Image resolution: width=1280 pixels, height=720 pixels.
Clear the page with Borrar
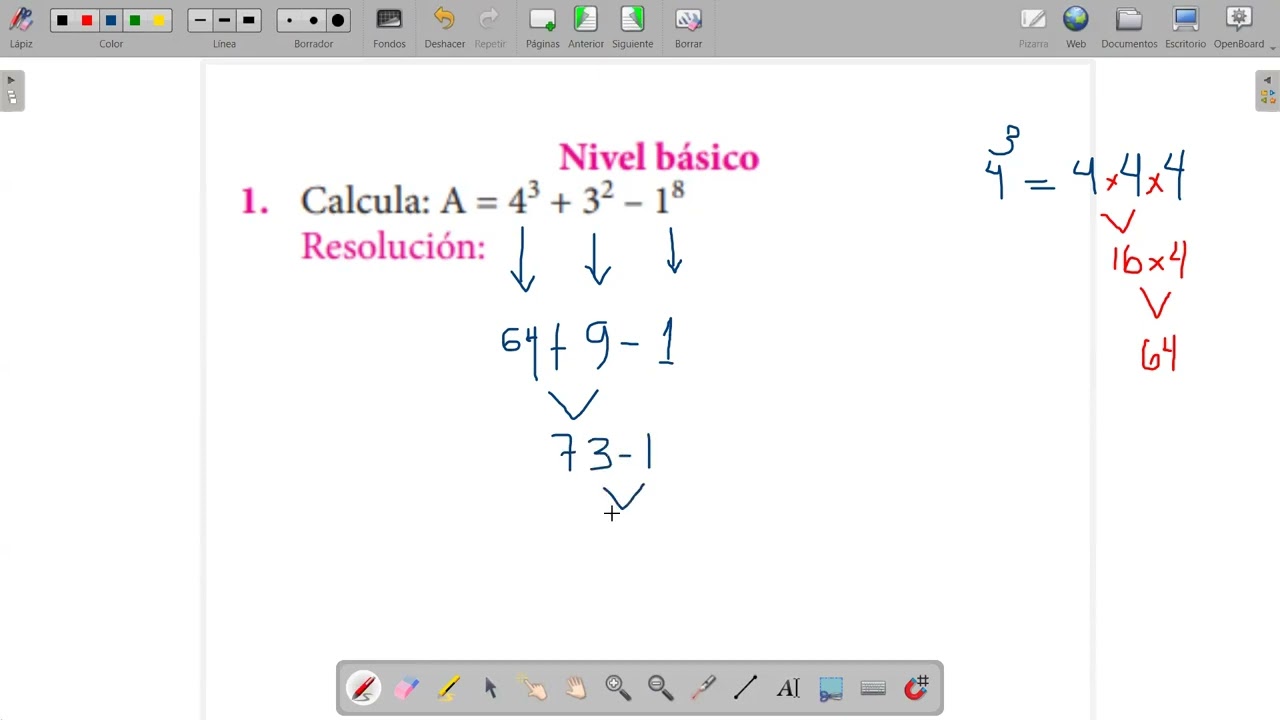point(688,27)
